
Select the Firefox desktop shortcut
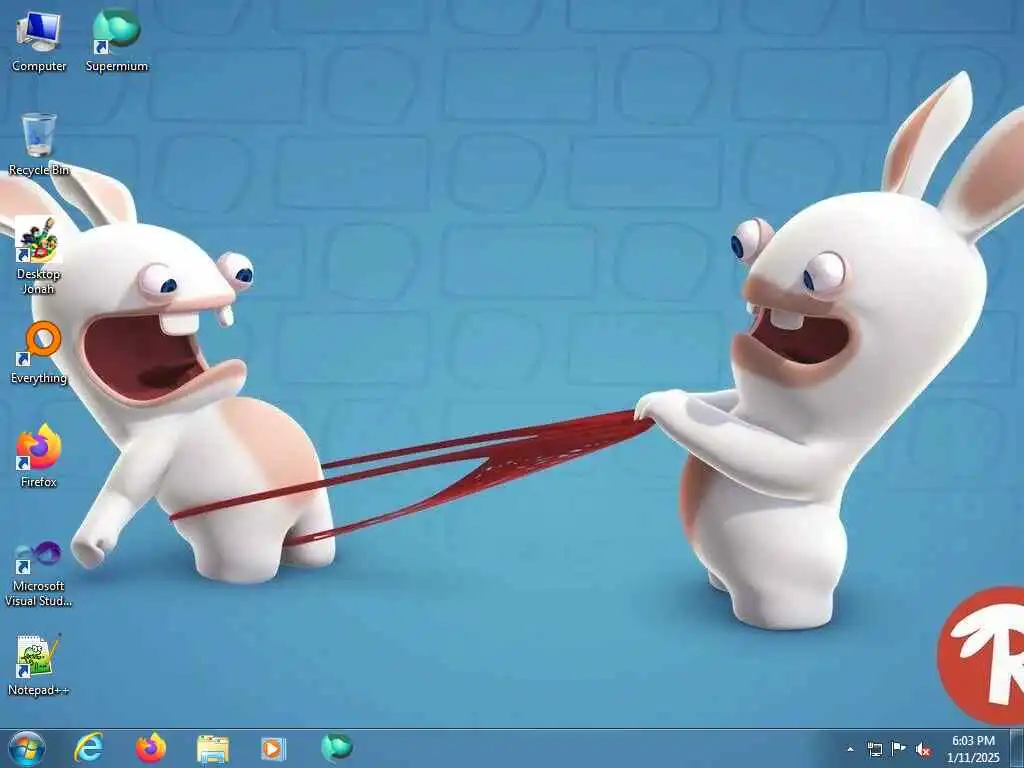[x=39, y=456]
